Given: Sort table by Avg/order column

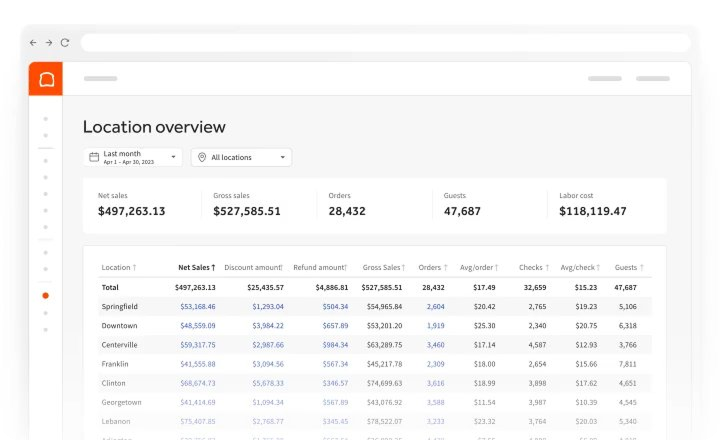Looking at the screenshot, I should [x=479, y=267].
